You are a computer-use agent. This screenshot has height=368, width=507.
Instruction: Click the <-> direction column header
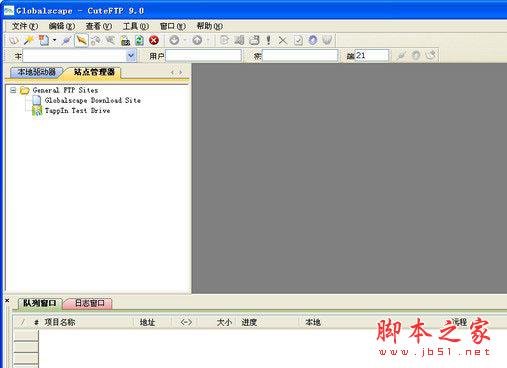click(186, 322)
